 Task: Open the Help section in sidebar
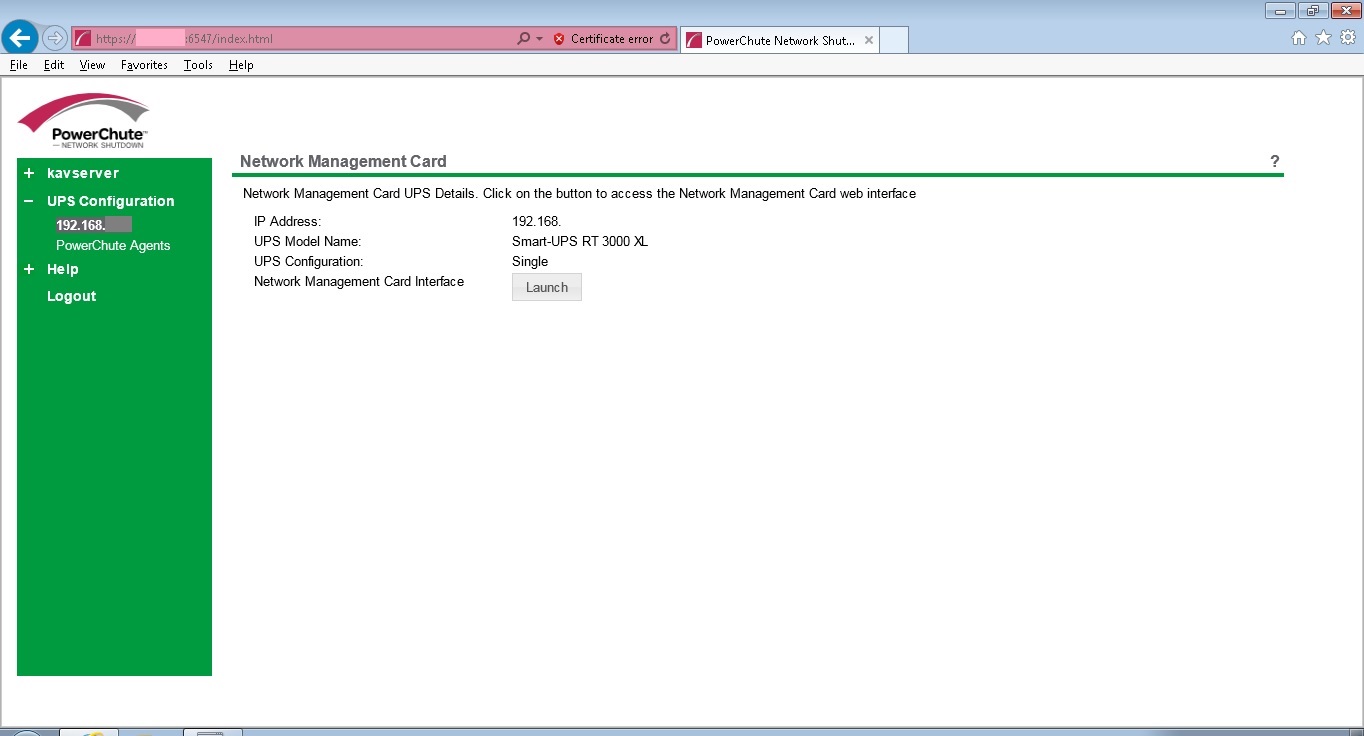tap(63, 269)
